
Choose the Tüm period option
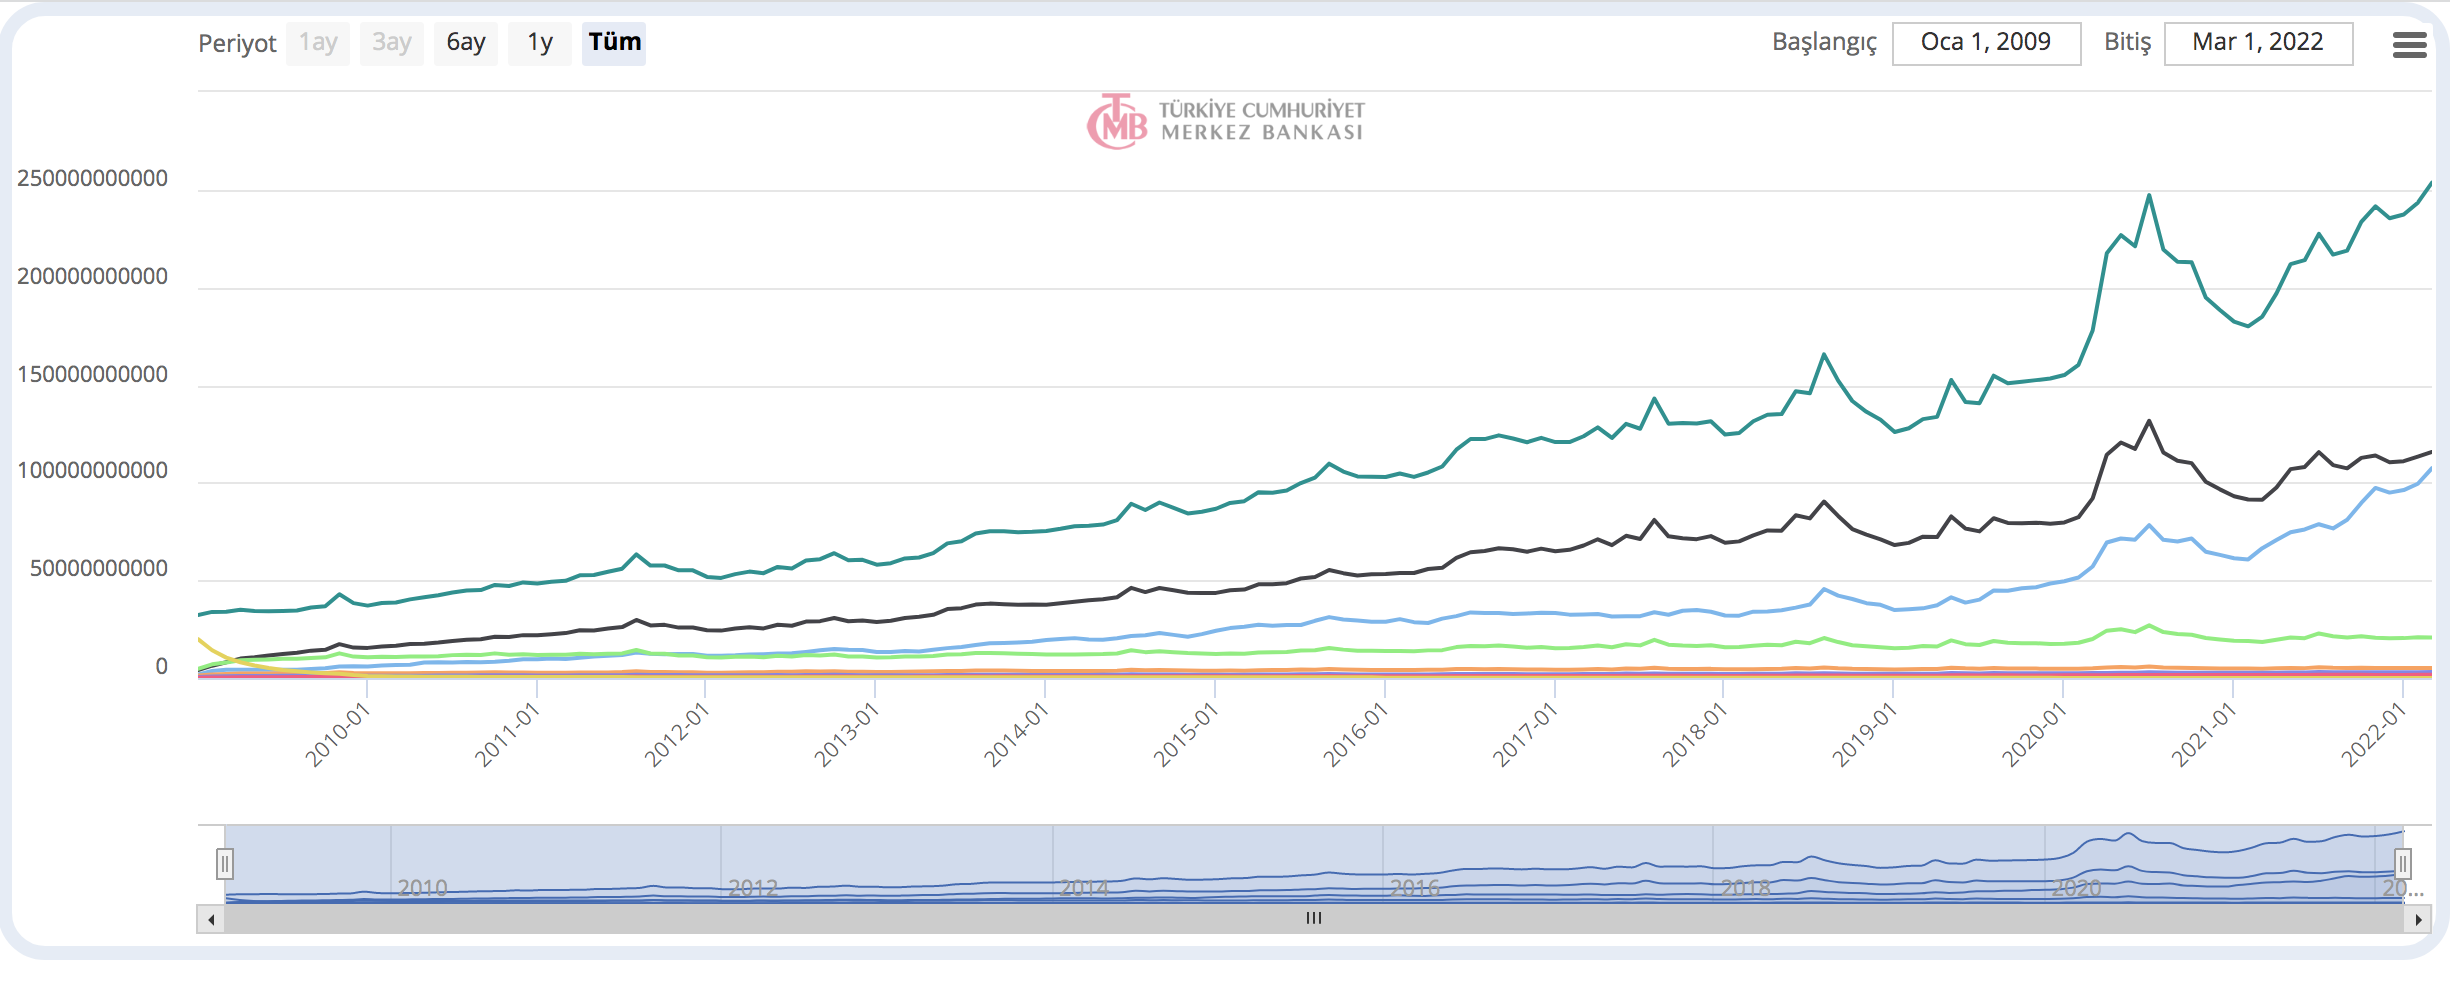click(x=614, y=43)
